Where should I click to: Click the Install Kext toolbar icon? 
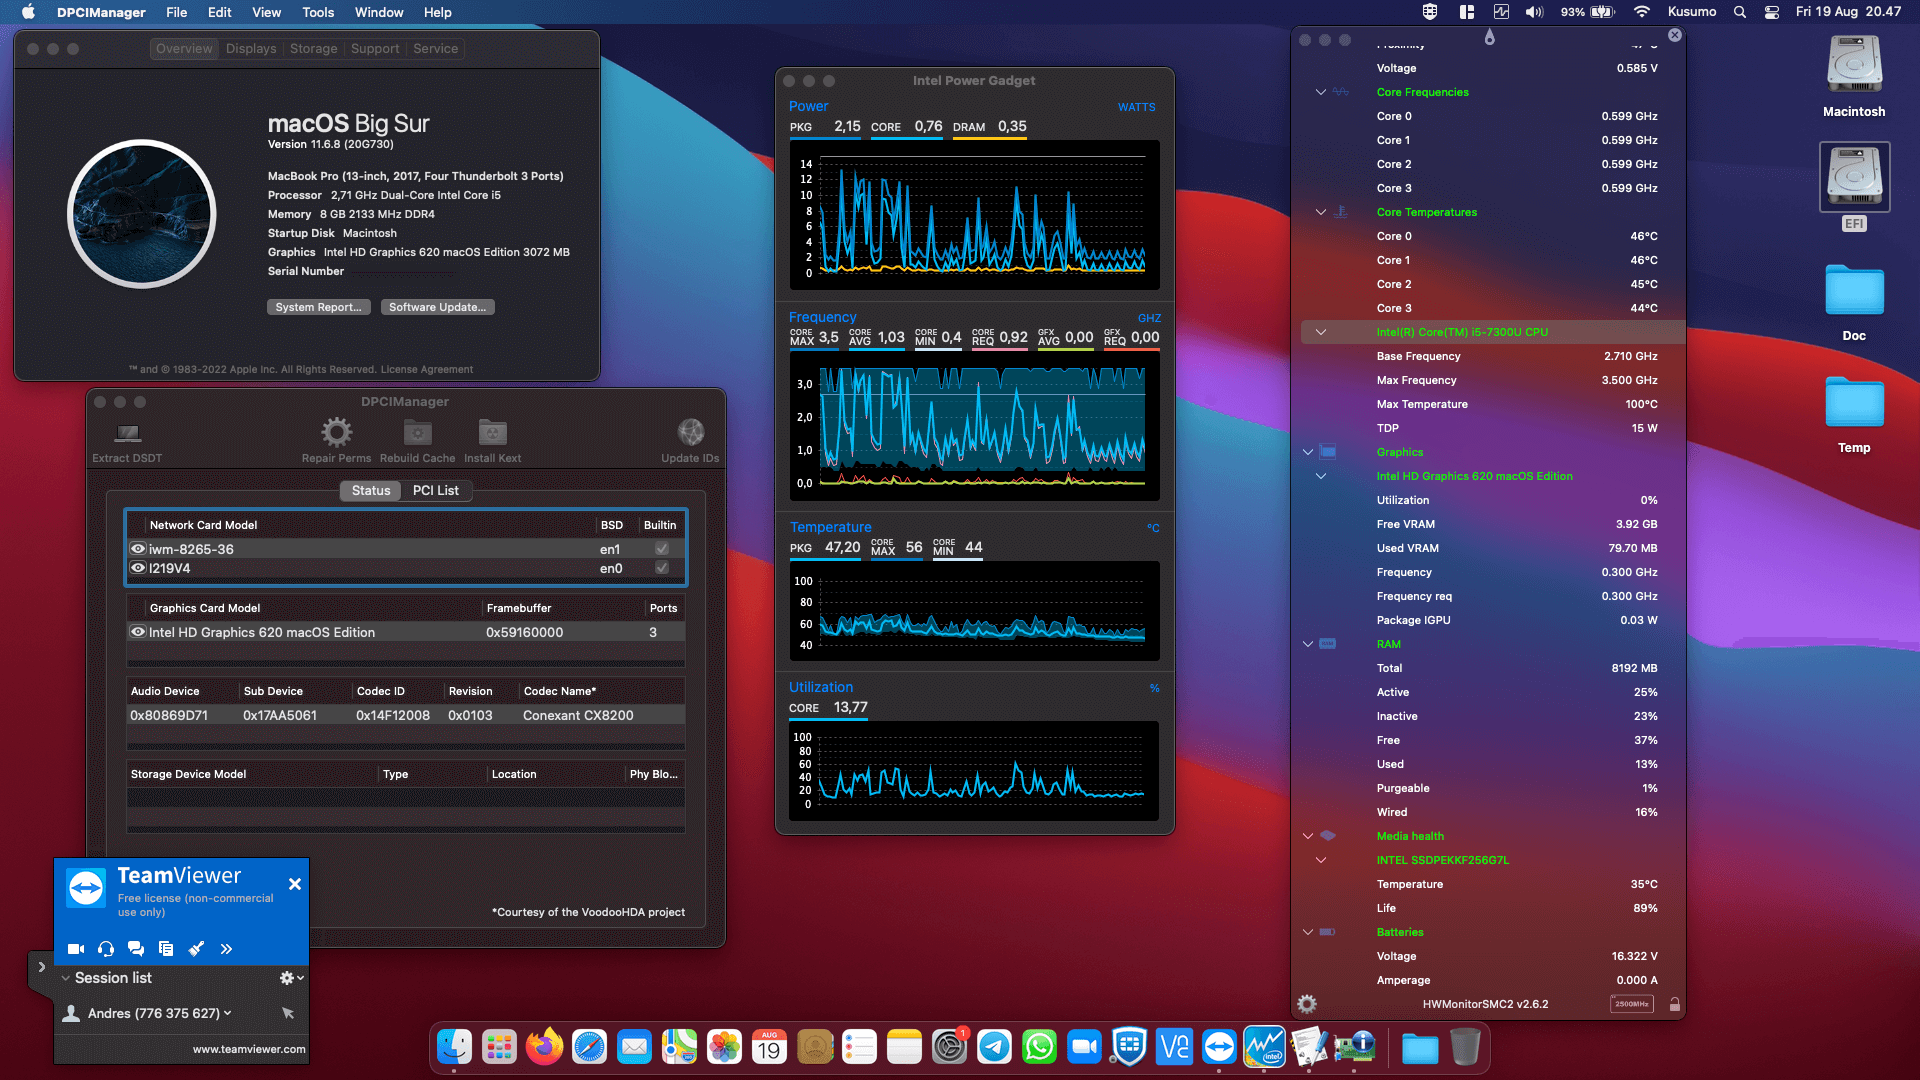[x=492, y=432]
